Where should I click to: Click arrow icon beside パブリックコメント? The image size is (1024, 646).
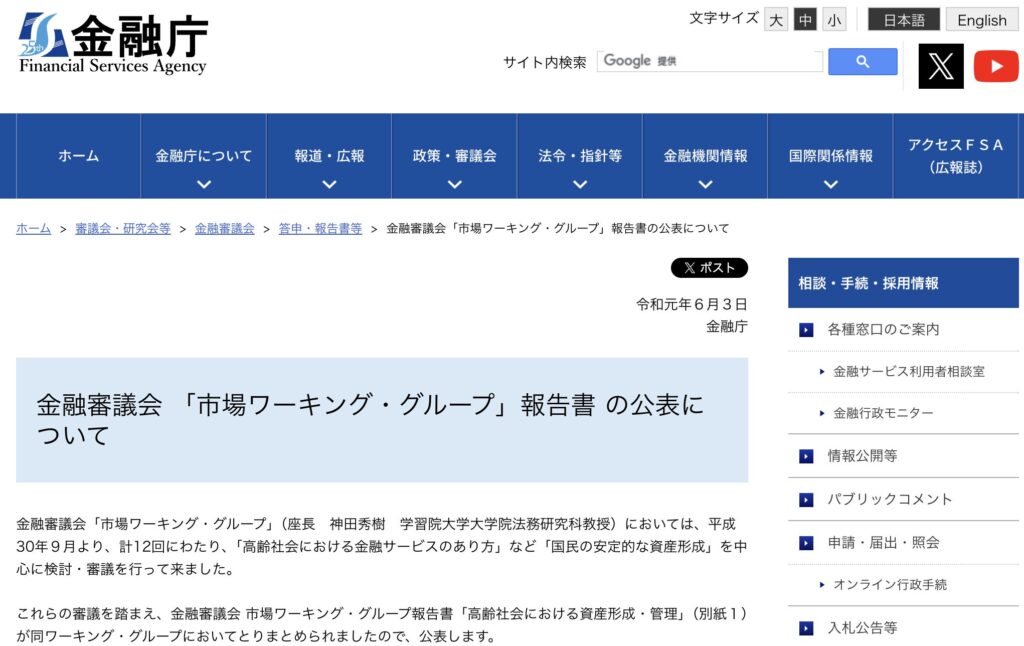[x=807, y=500]
